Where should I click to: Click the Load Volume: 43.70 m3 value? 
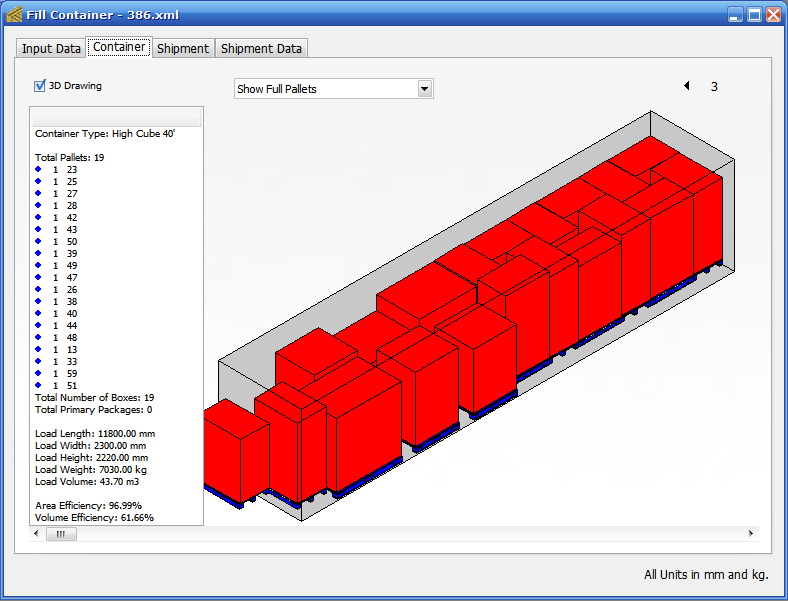pyautogui.click(x=87, y=482)
